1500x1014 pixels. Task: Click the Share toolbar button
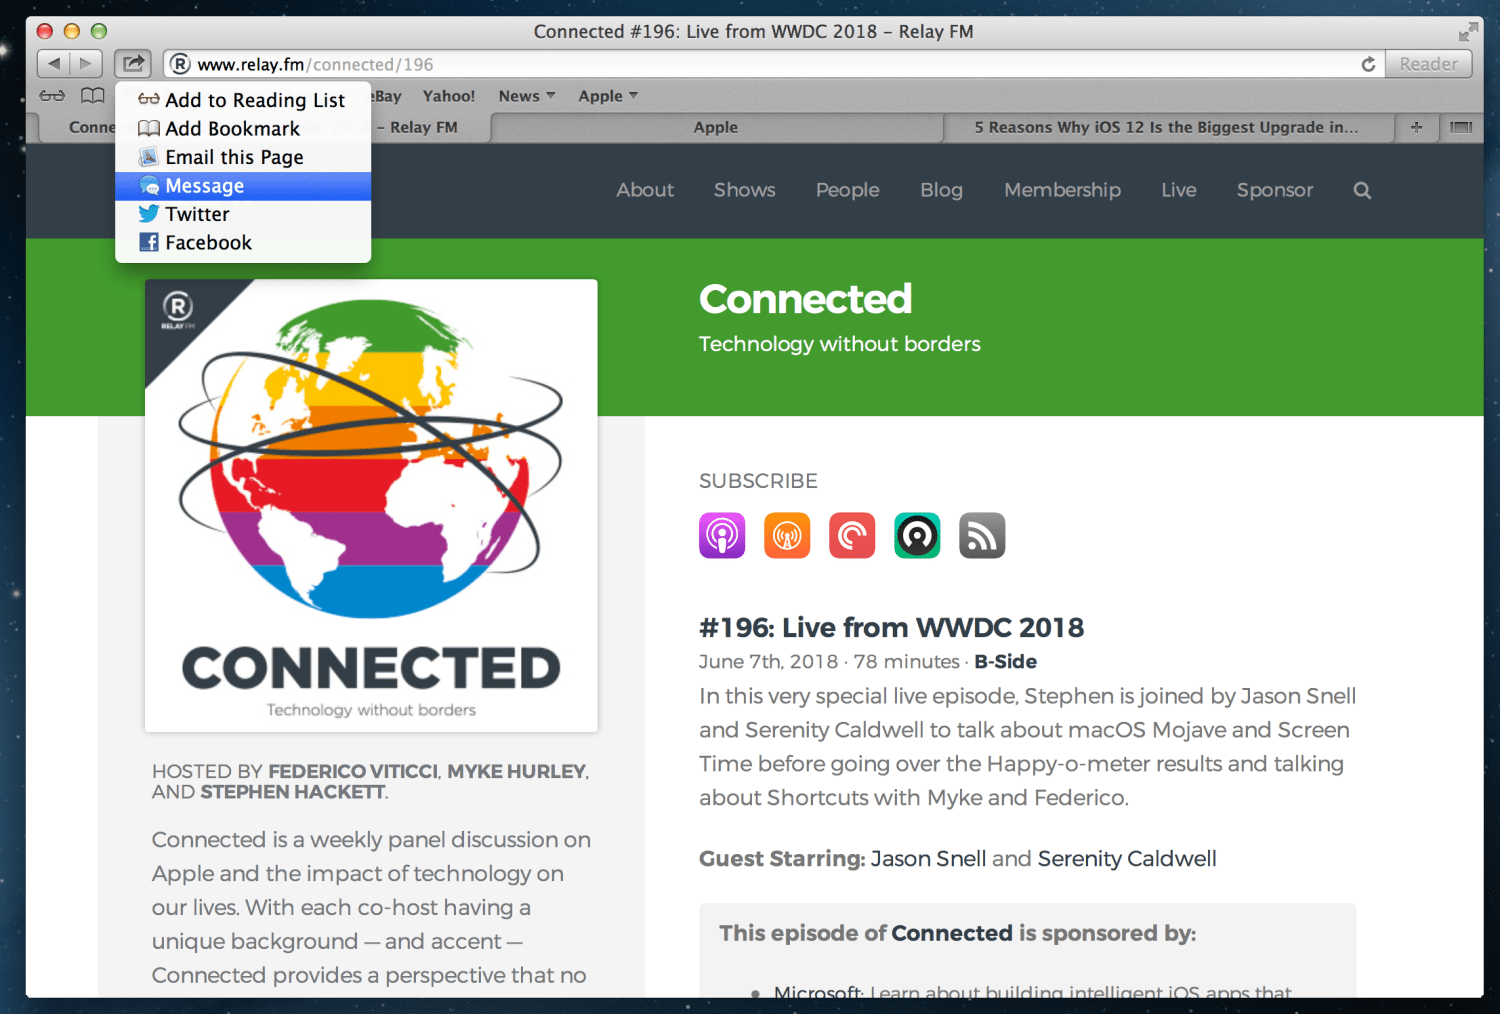132,64
